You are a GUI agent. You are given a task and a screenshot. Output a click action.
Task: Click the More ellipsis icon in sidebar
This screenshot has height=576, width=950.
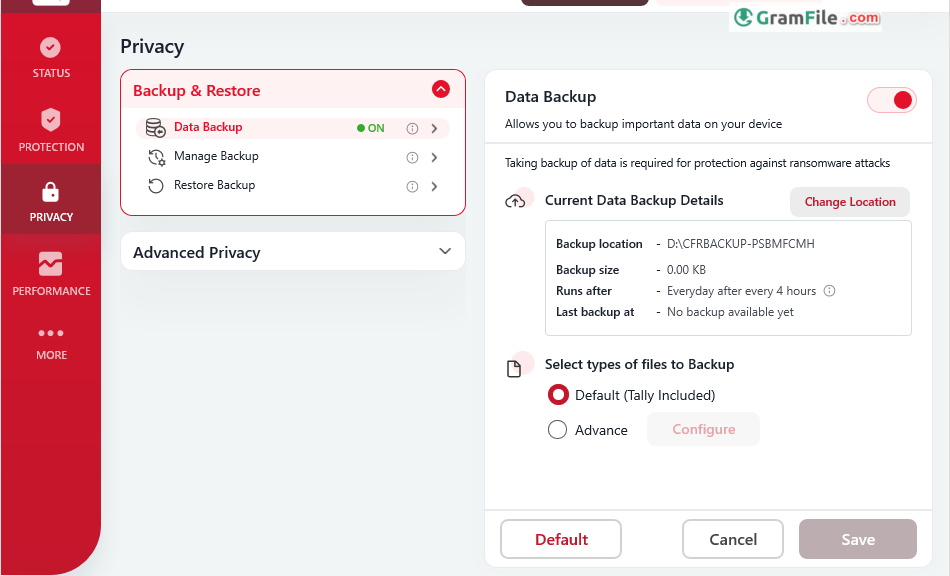click(50, 334)
